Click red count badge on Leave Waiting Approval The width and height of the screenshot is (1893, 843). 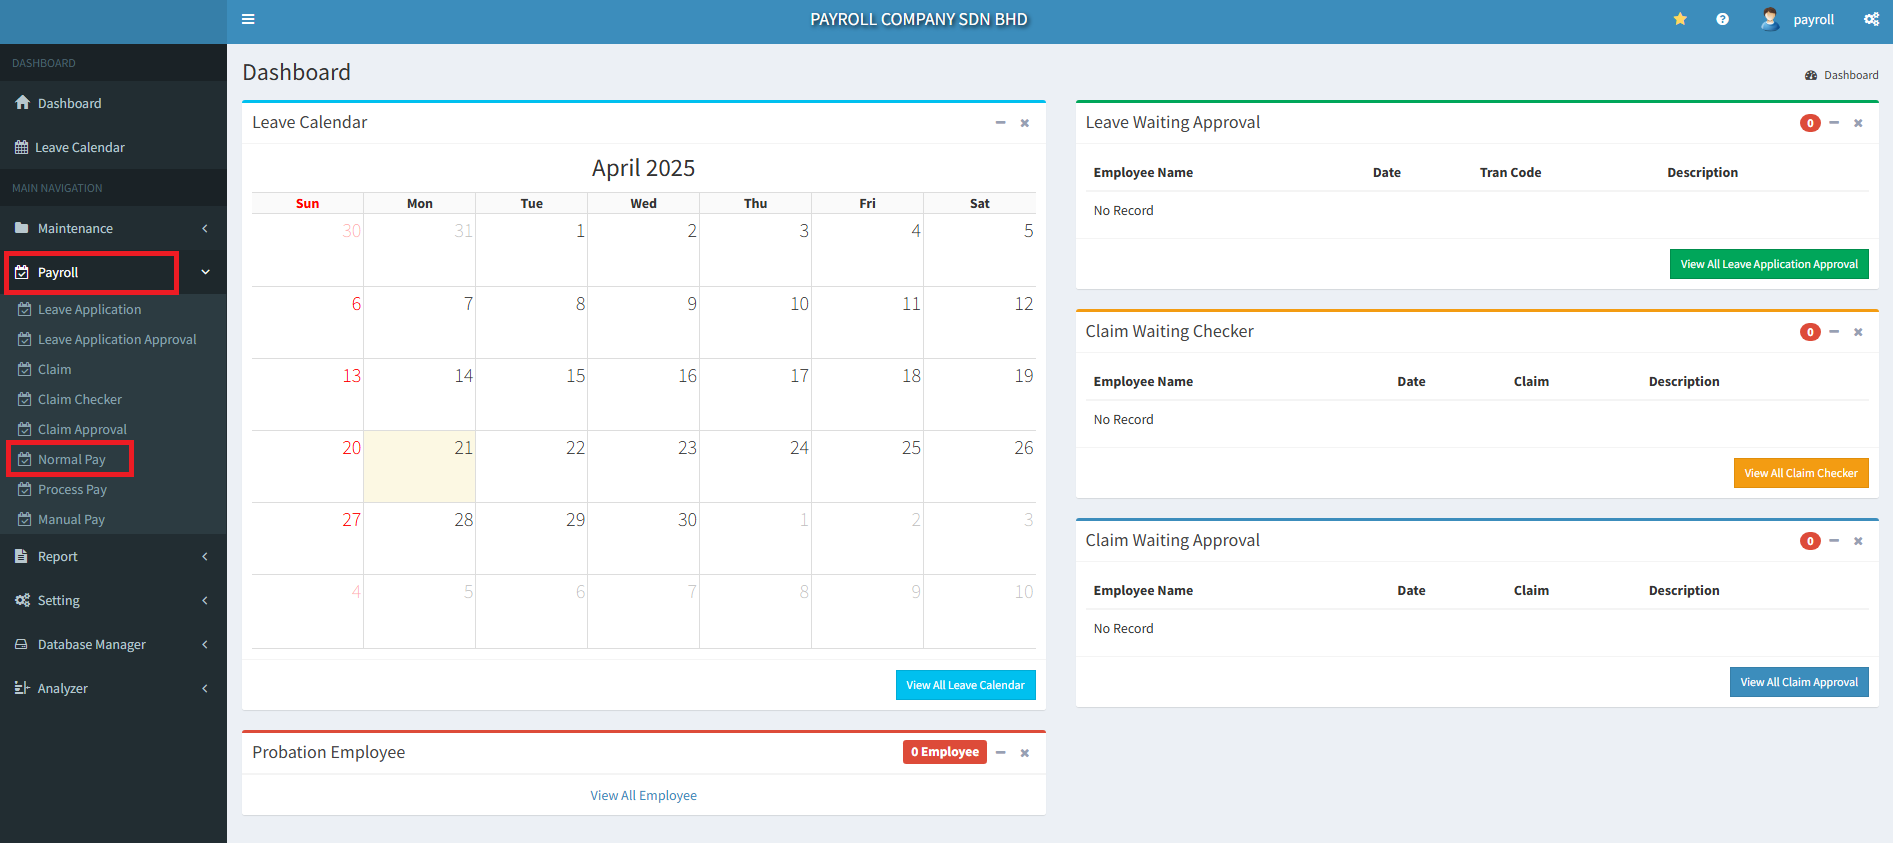1809,123
